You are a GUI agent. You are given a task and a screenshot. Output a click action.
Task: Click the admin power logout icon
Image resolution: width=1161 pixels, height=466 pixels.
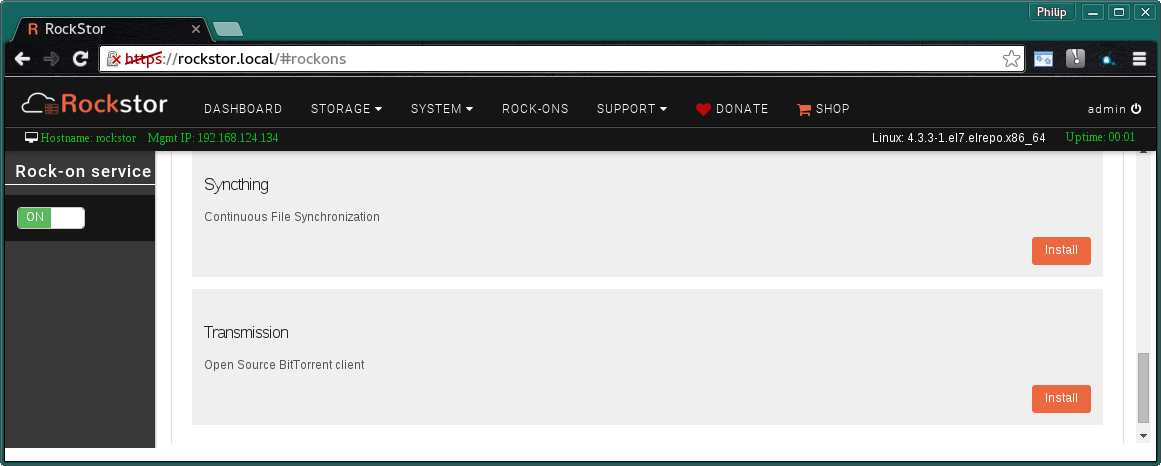click(x=1136, y=109)
